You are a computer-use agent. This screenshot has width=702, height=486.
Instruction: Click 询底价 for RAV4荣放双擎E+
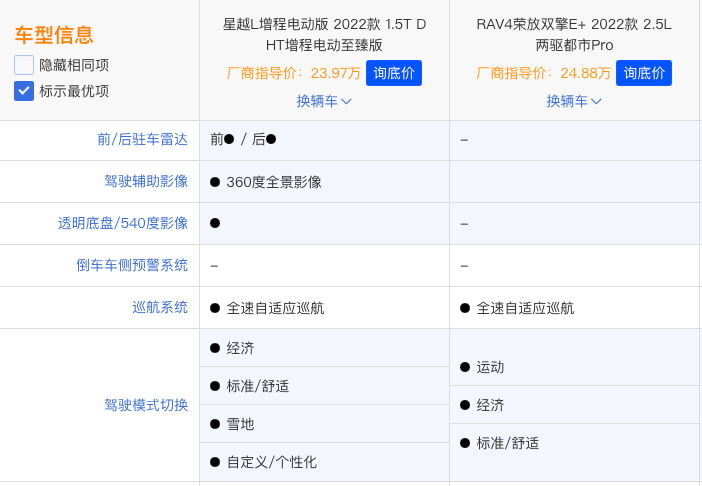(x=644, y=73)
